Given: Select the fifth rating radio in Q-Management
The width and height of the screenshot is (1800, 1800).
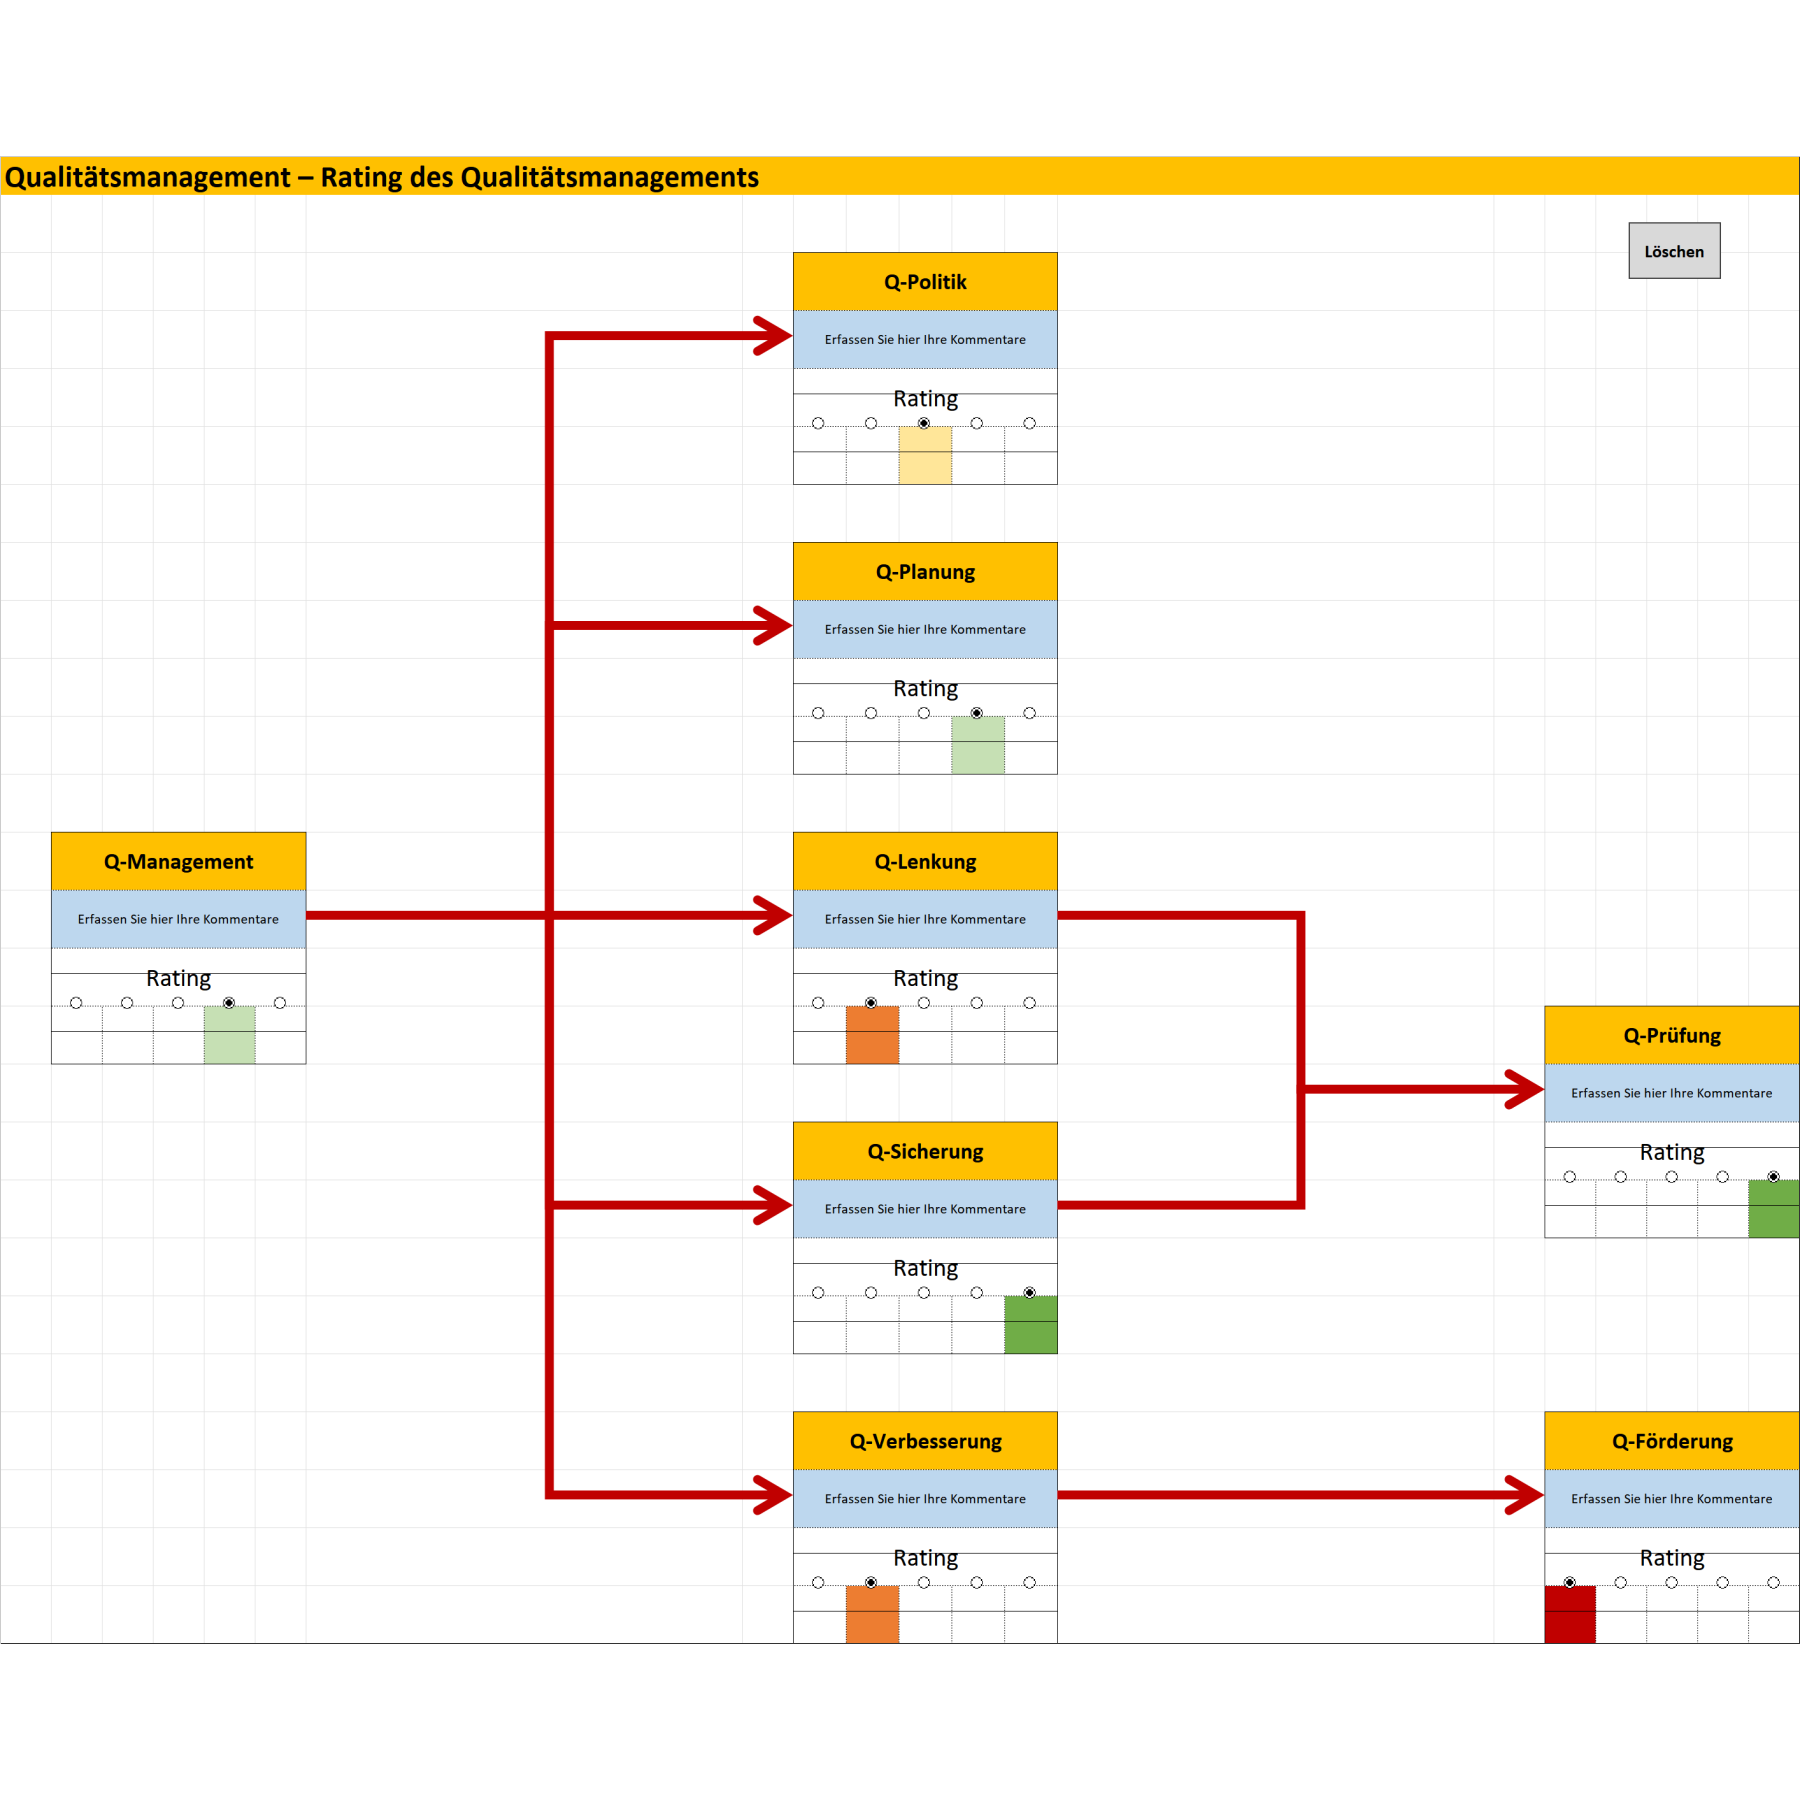Looking at the screenshot, I should [x=280, y=1003].
